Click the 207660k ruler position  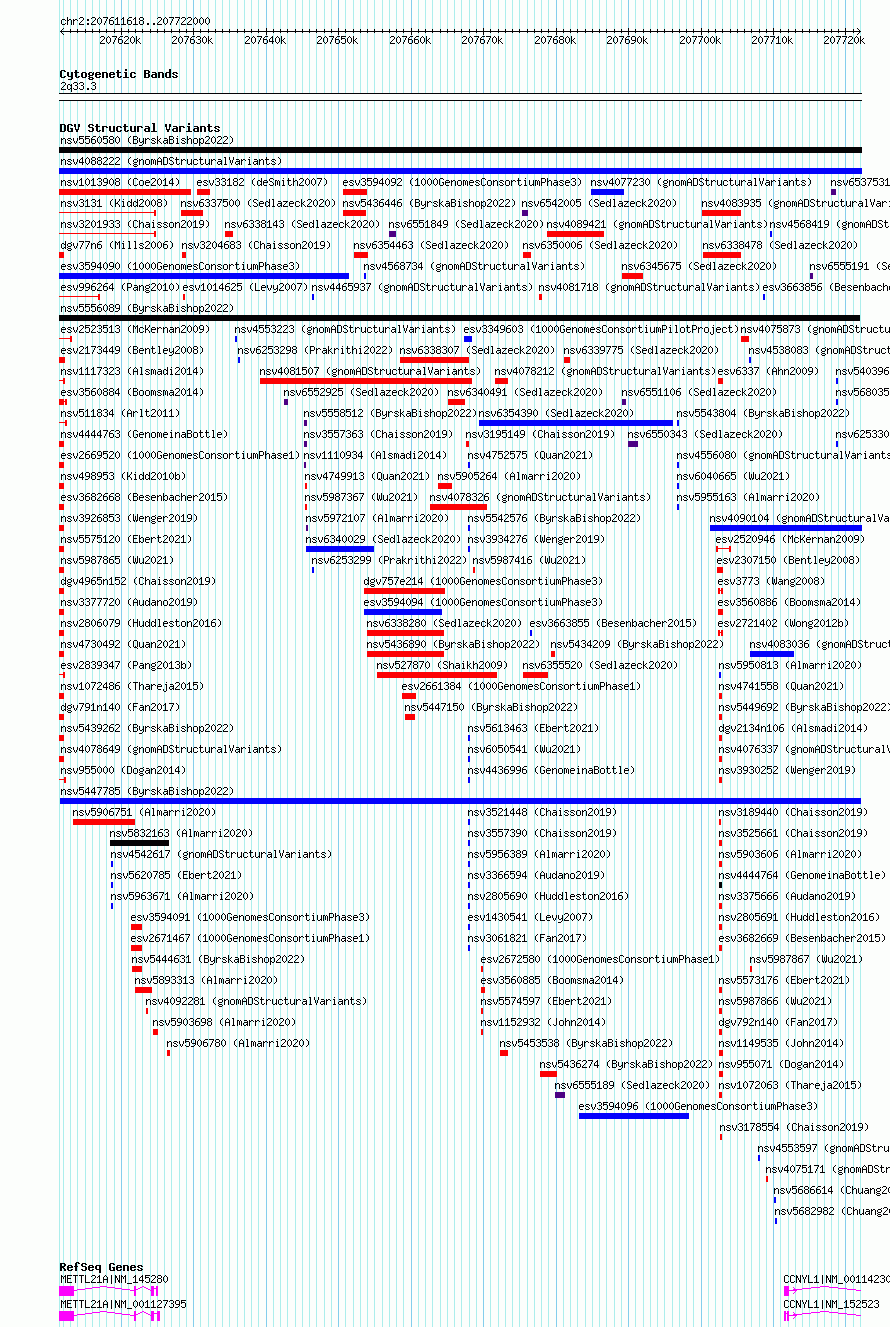(x=410, y=40)
